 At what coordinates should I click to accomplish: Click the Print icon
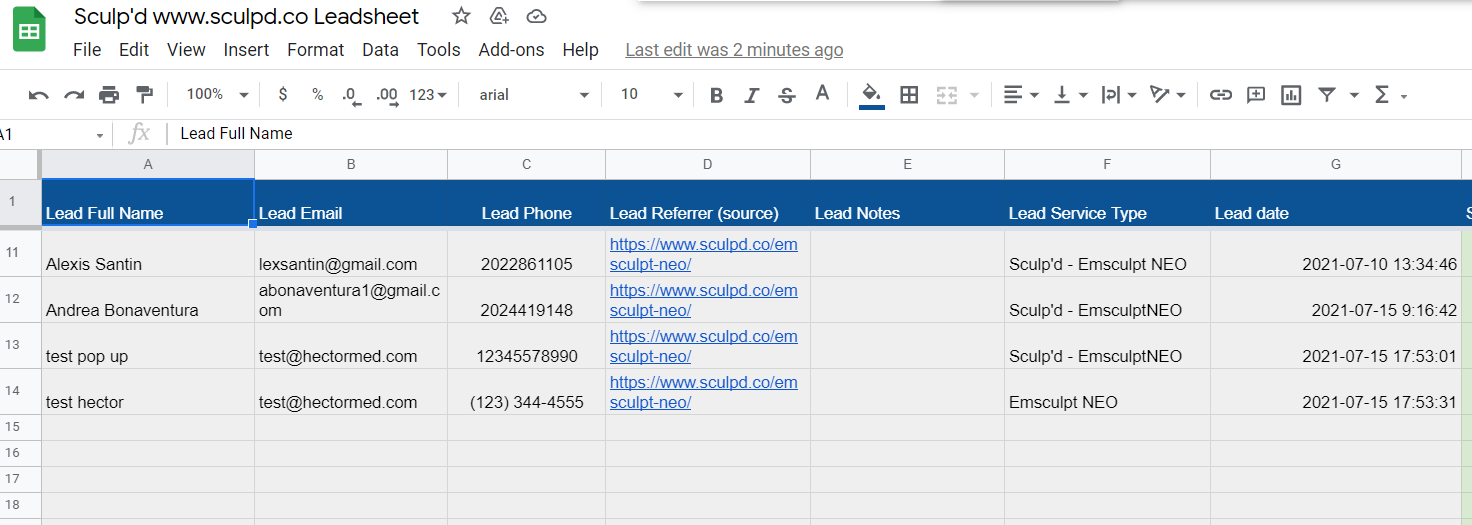tap(109, 95)
